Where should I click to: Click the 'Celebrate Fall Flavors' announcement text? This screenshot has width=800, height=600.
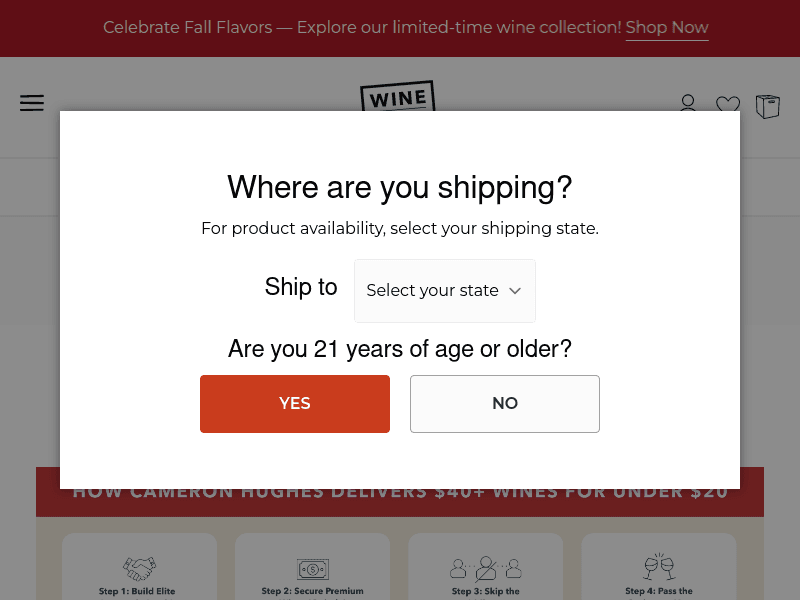click(x=360, y=28)
